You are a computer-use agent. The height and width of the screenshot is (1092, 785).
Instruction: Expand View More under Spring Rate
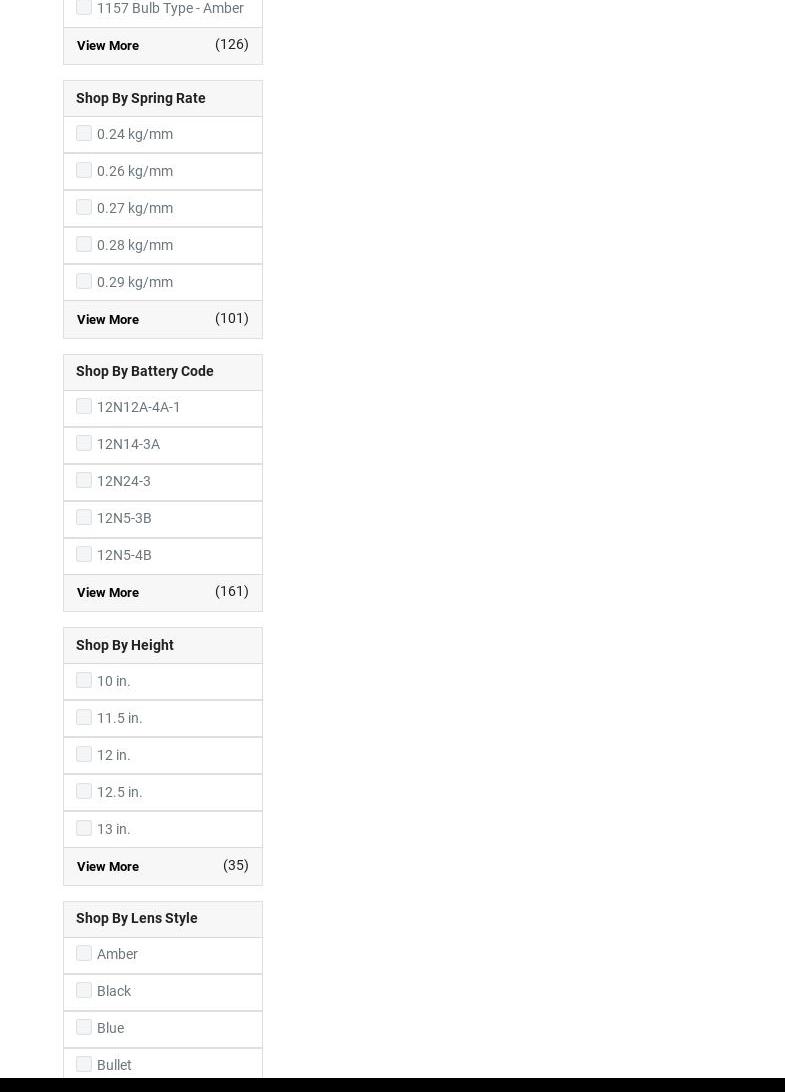[108, 319]
